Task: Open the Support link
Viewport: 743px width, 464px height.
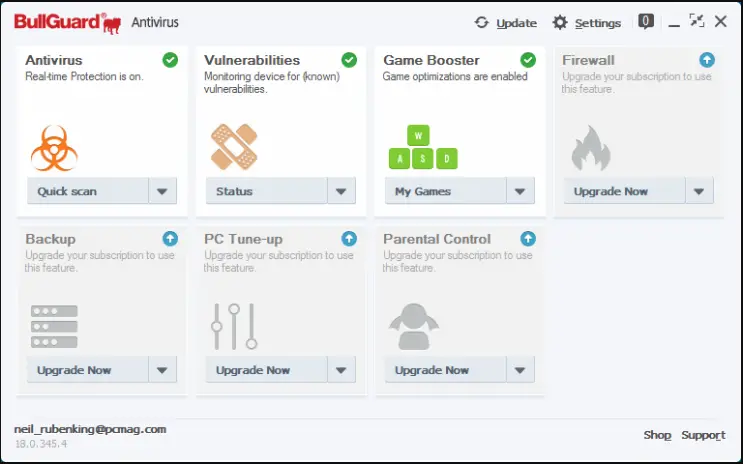Action: click(x=703, y=435)
